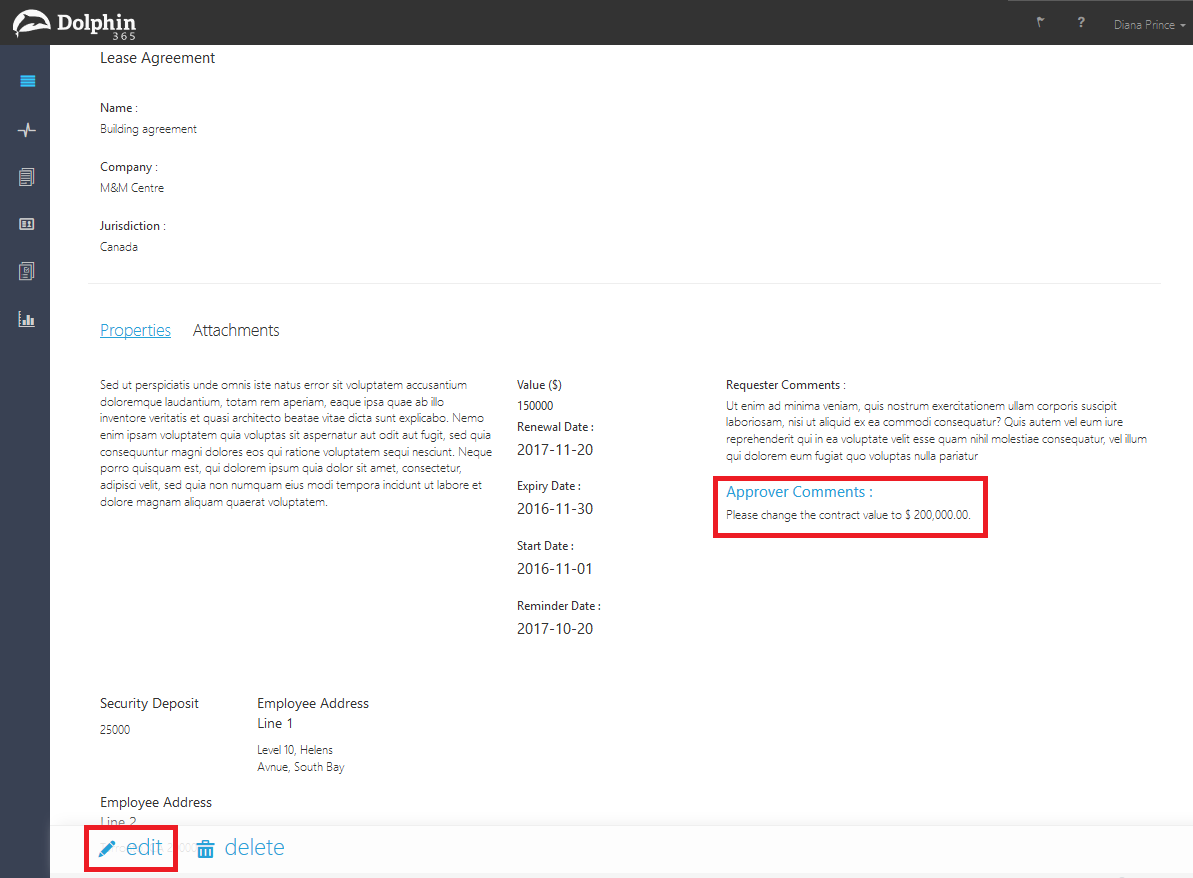Viewport: 1193px width, 878px height.
Task: Click the Renewal Date label
Action: [x=555, y=428]
